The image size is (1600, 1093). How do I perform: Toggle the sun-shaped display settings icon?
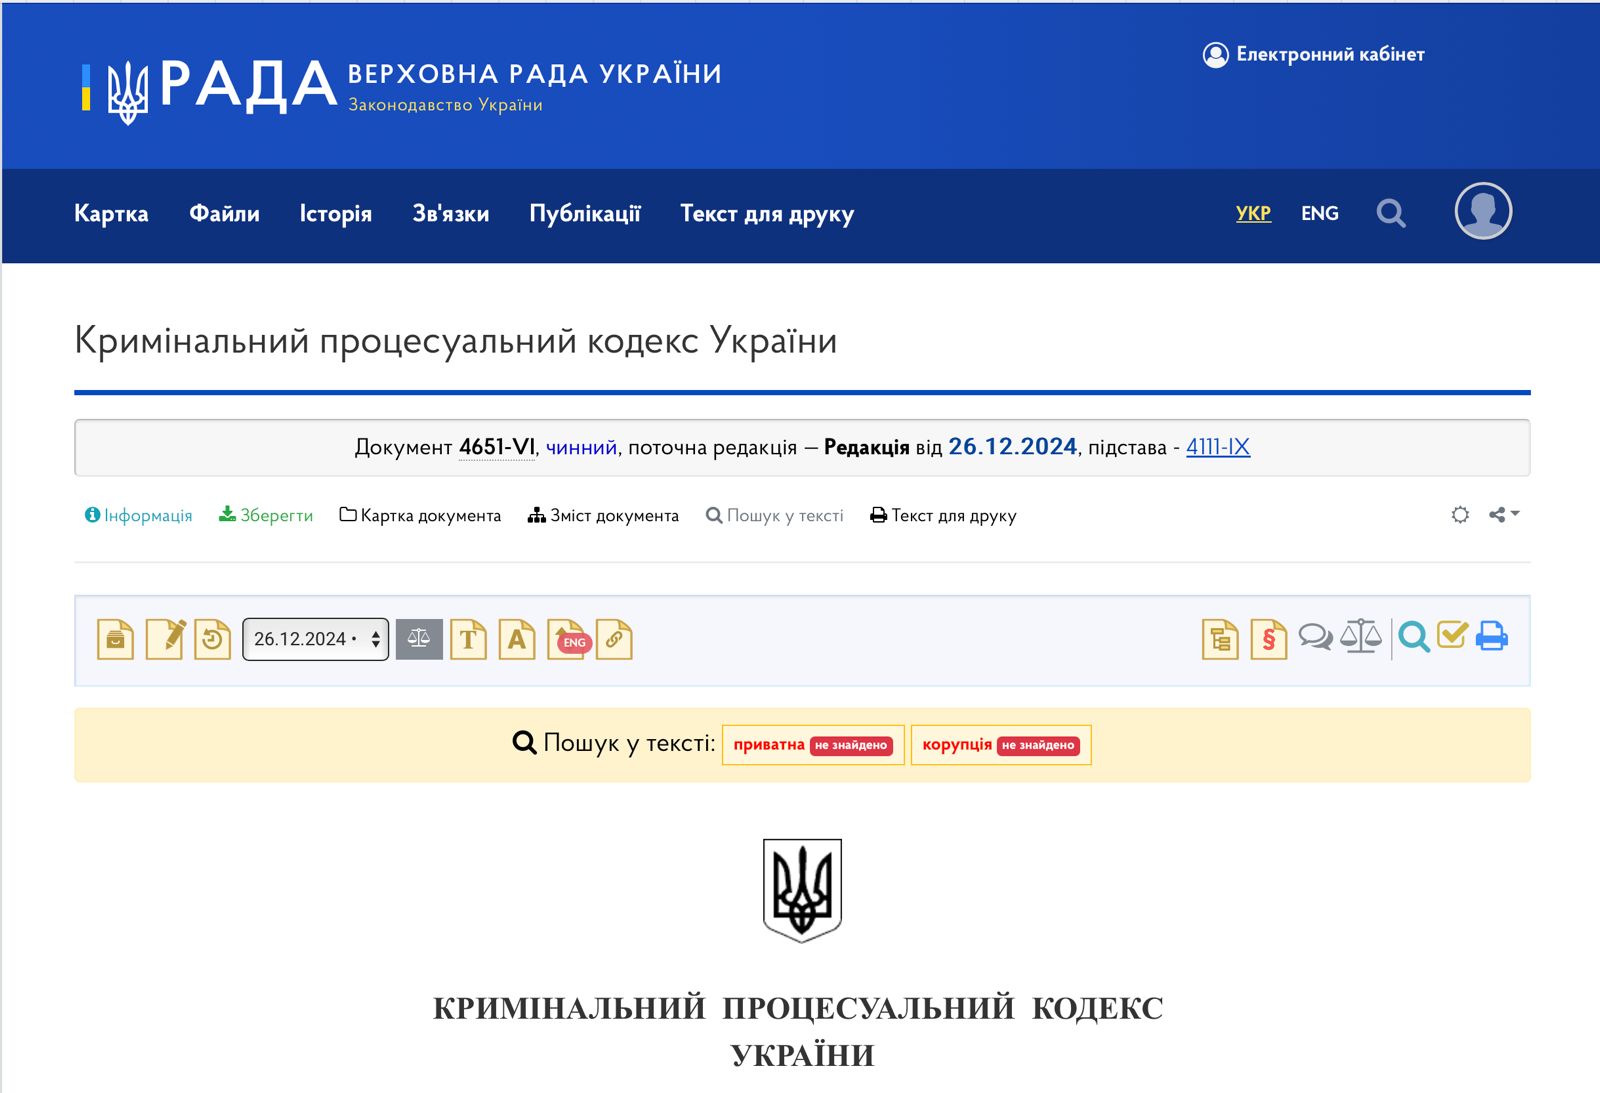coord(1460,515)
